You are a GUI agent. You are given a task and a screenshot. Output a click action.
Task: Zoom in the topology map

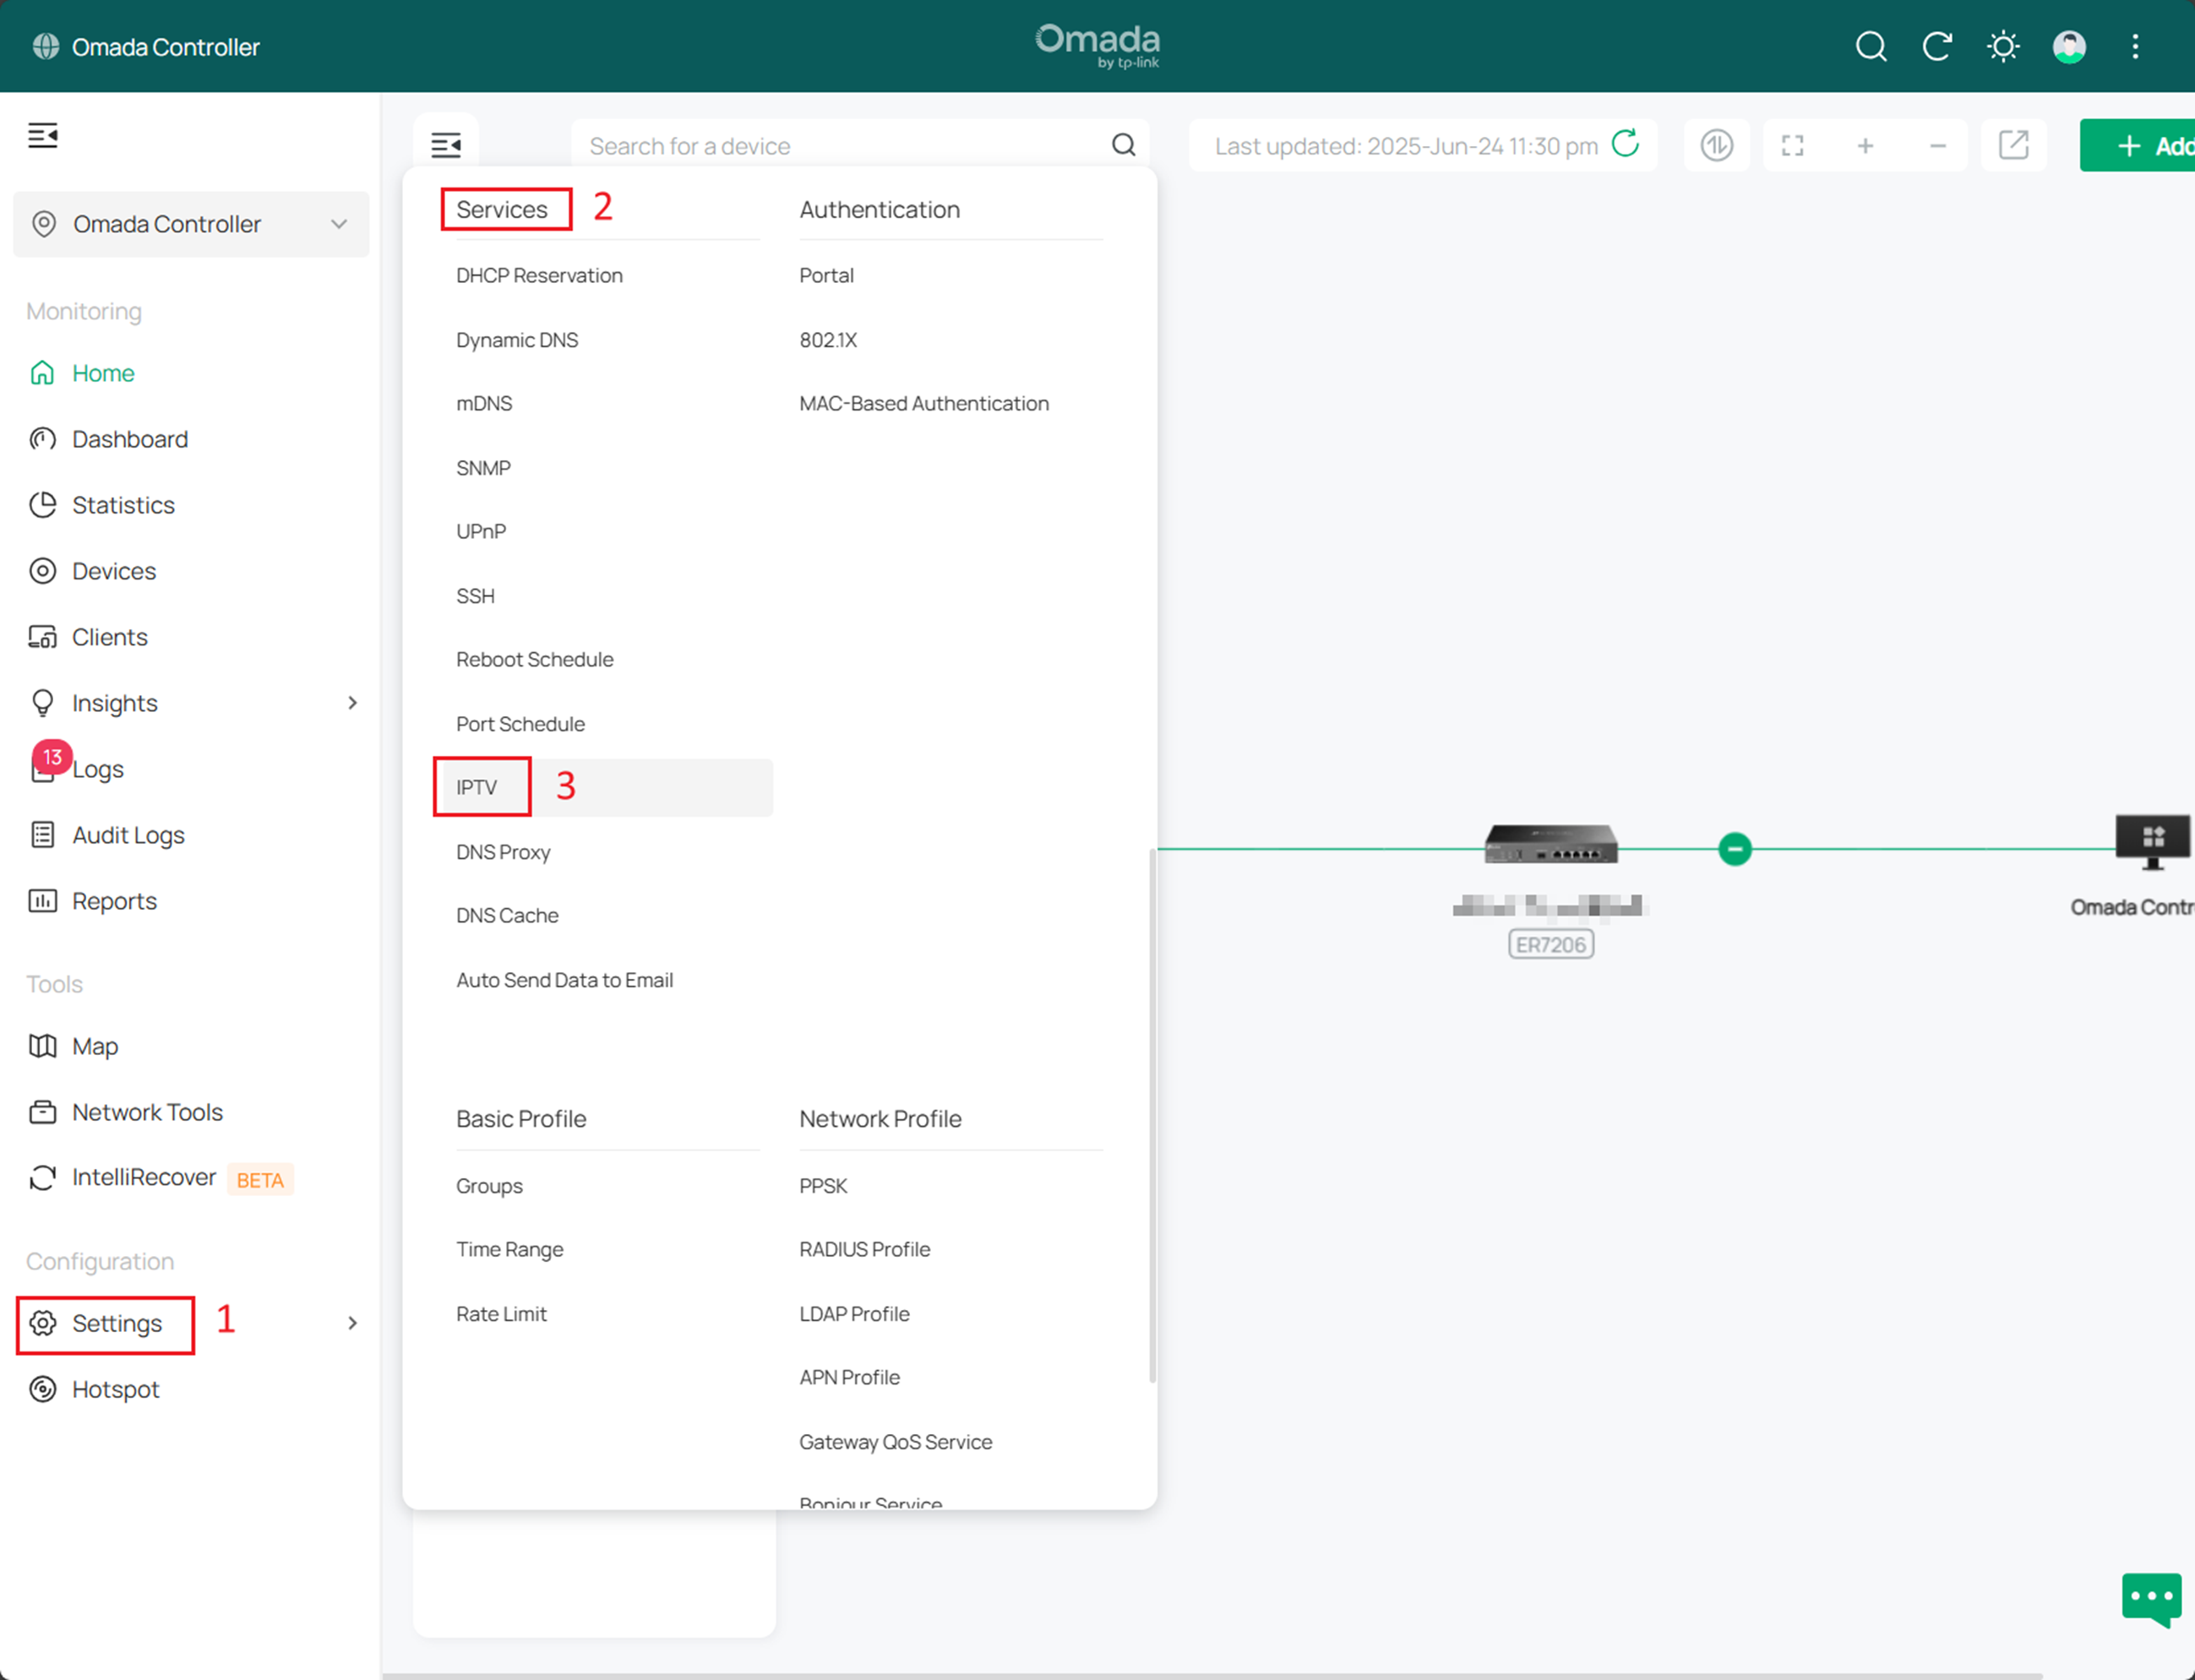click(x=1865, y=145)
